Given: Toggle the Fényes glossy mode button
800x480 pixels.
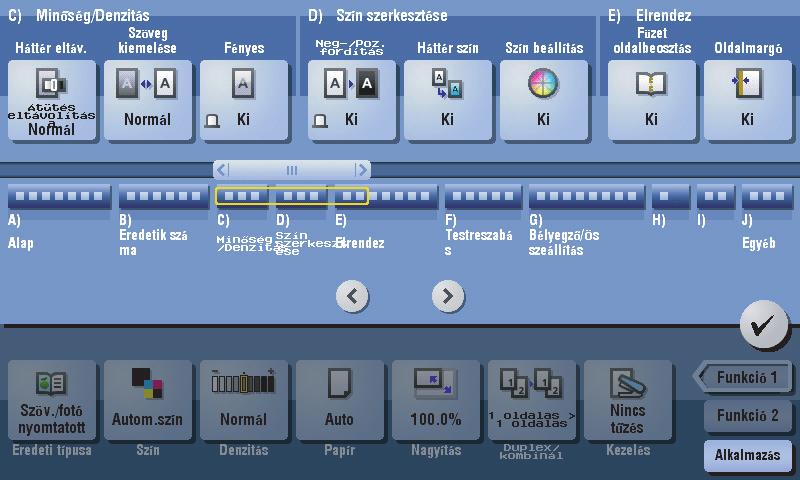Looking at the screenshot, I should (244, 100).
